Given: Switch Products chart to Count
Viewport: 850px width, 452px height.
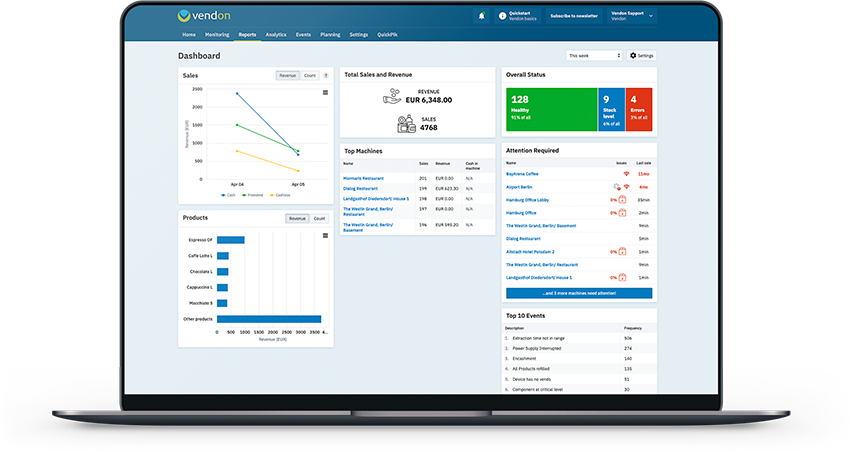Looking at the screenshot, I should pos(319,218).
